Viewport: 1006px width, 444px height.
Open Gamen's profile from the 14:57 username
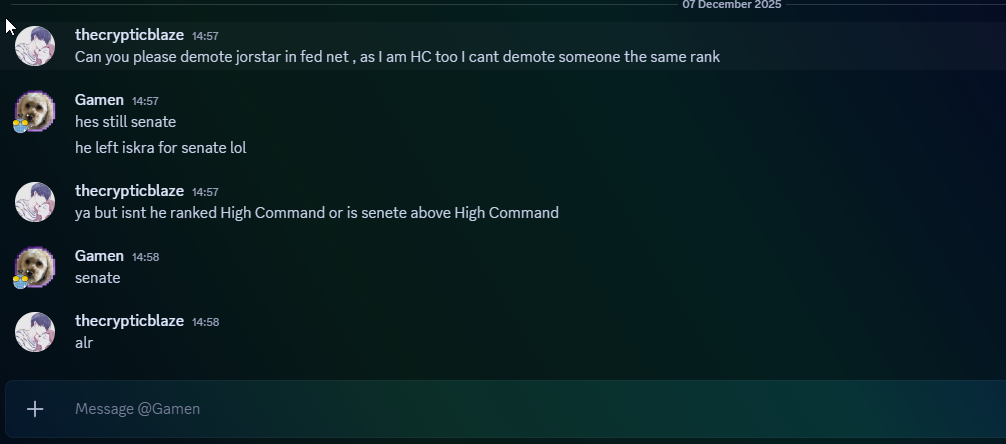click(99, 100)
